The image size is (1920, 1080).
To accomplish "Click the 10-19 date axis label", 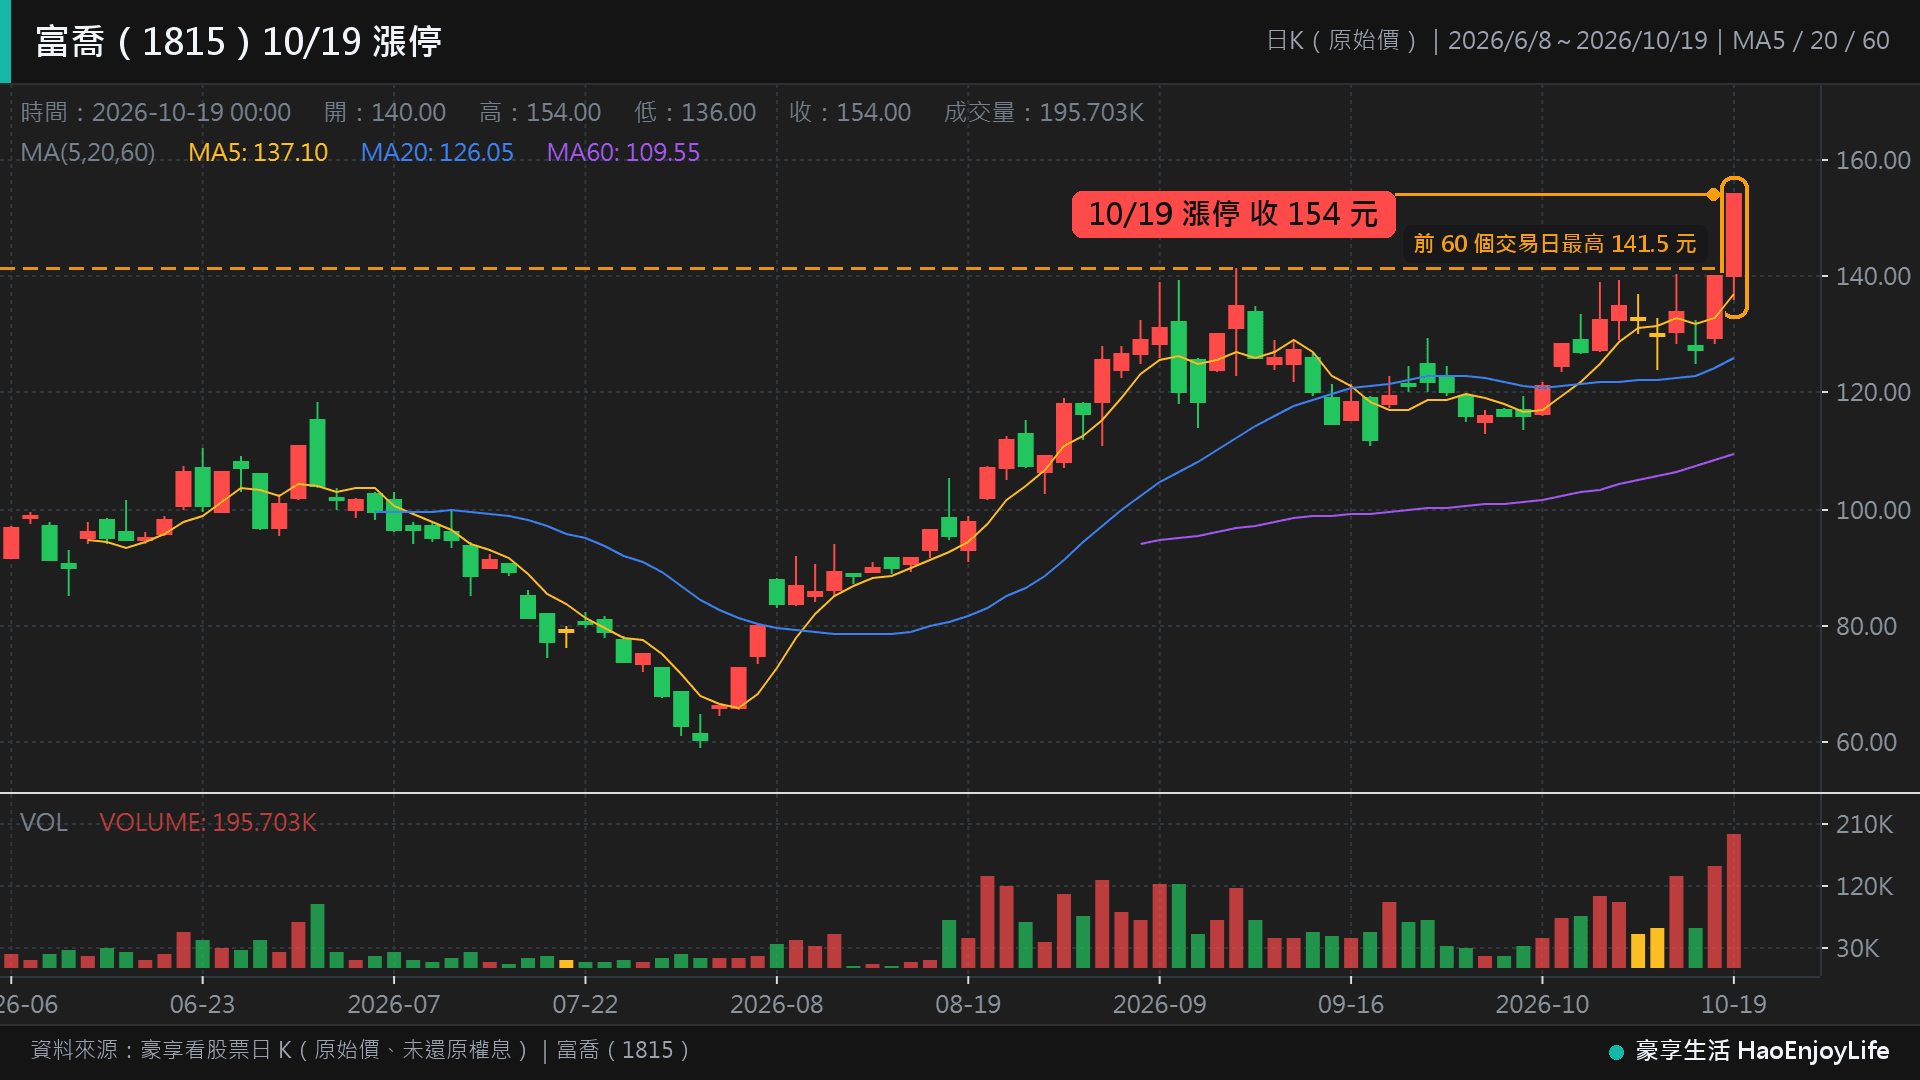I will (x=1734, y=1004).
